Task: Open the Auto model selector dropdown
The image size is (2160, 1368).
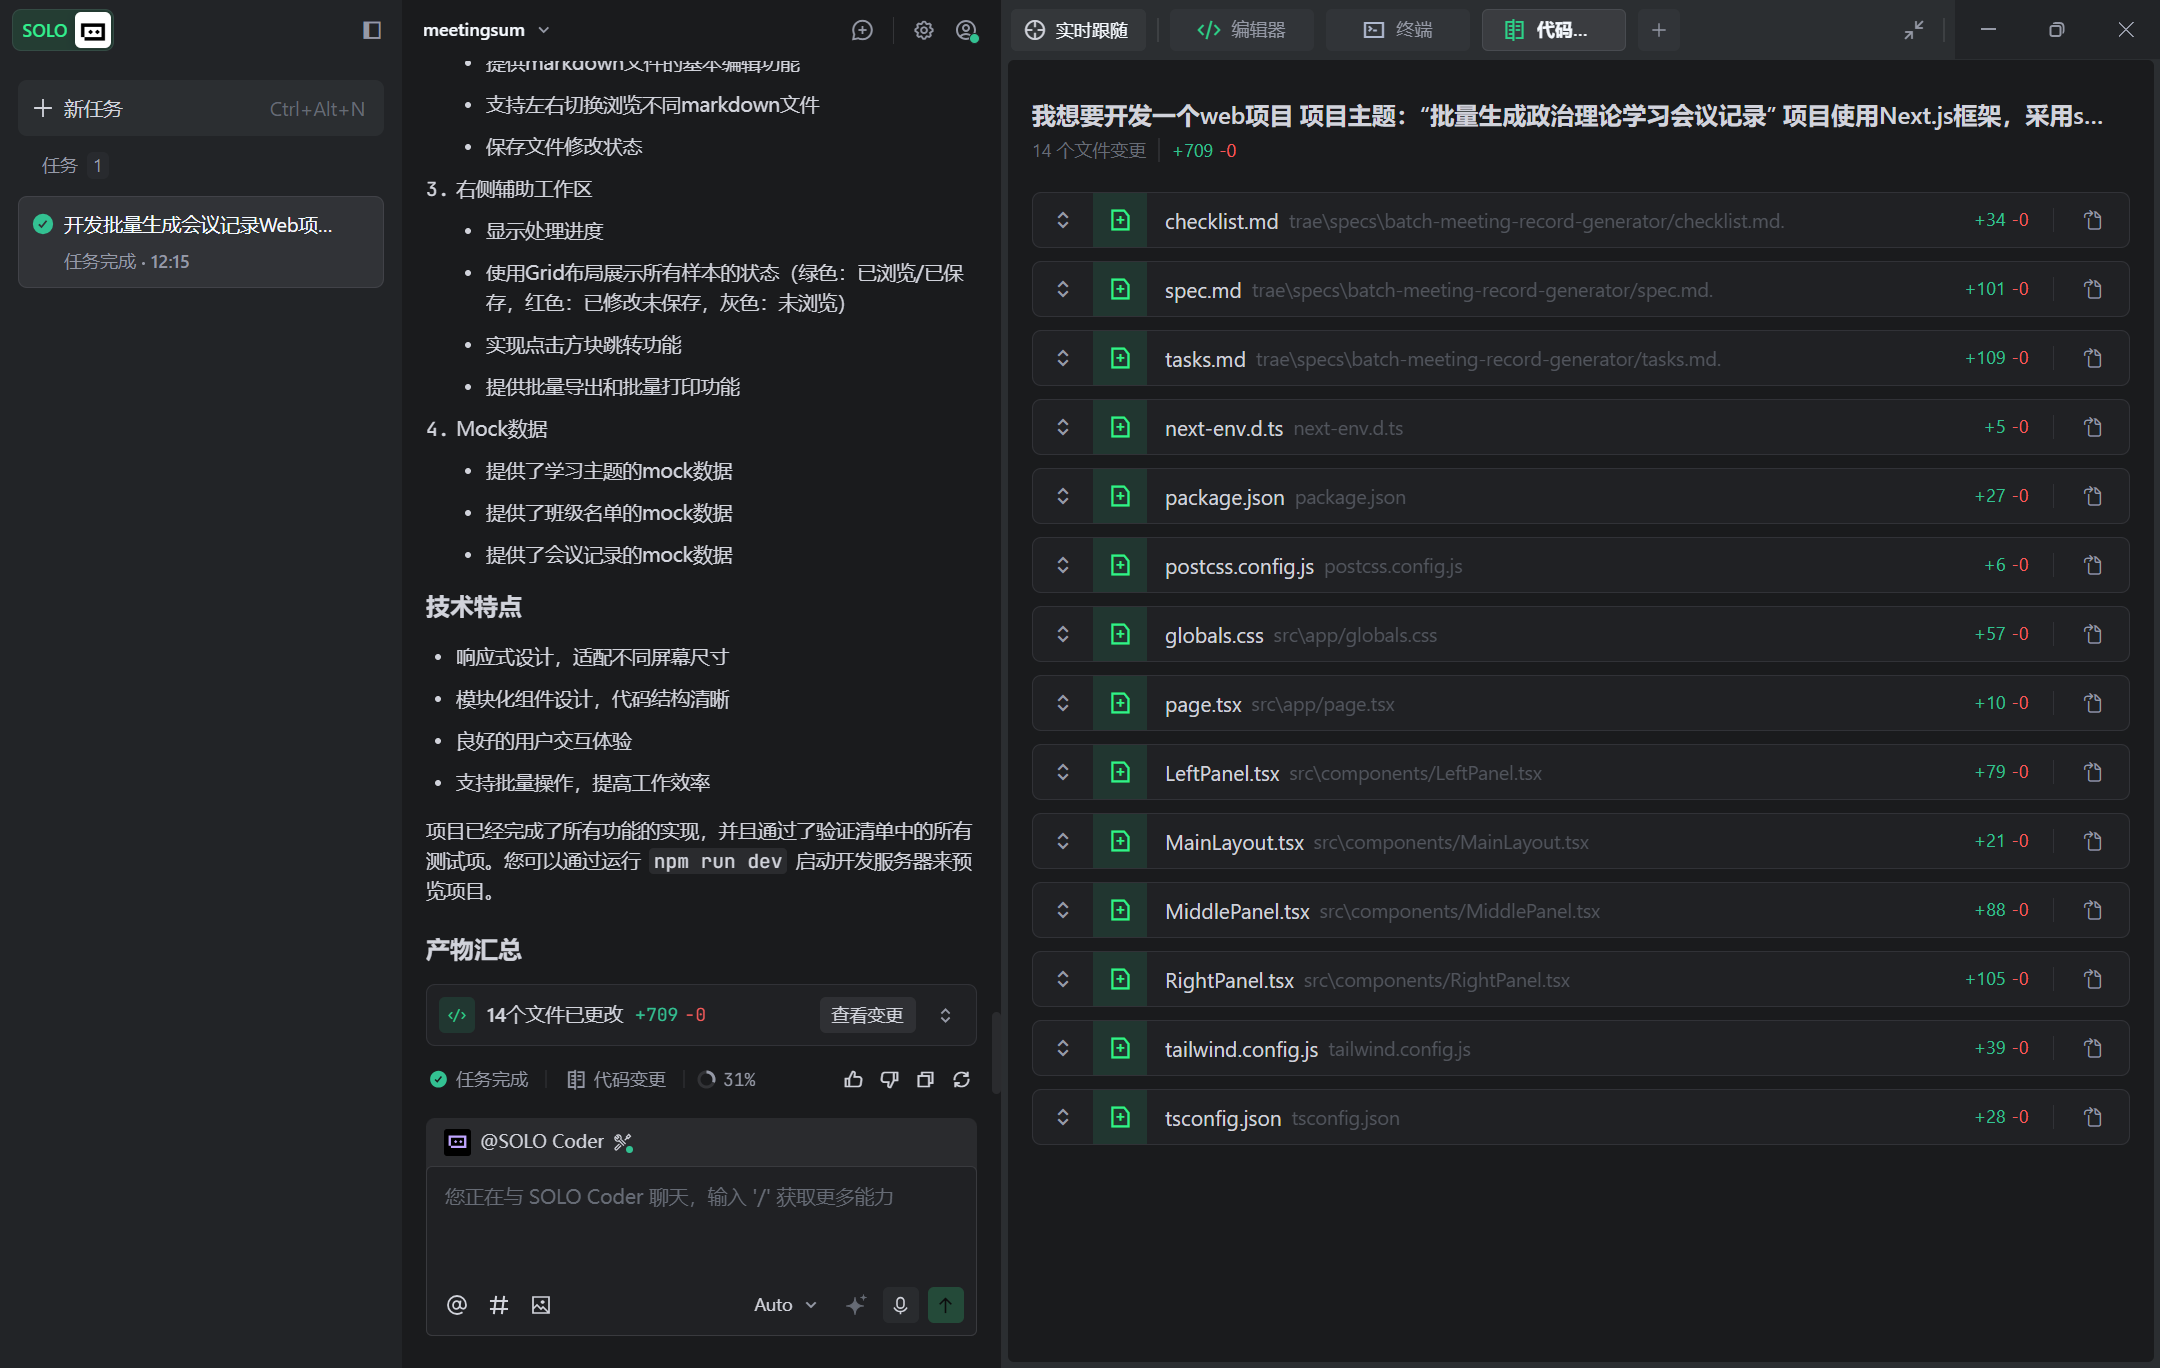Action: (784, 1304)
